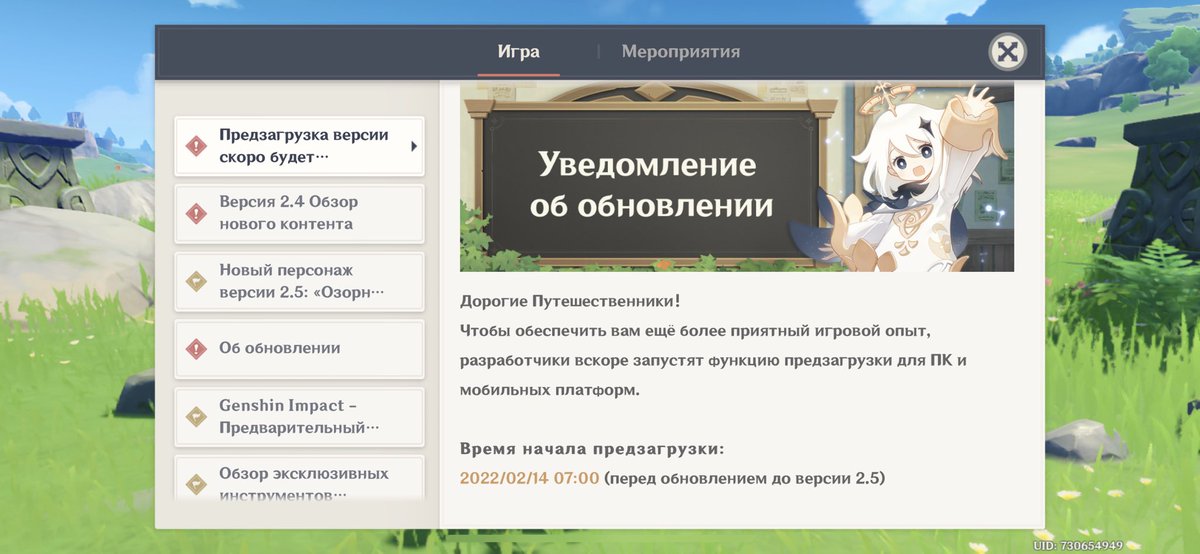Click the gold diamond icon beside Genshin Impact

(197, 417)
